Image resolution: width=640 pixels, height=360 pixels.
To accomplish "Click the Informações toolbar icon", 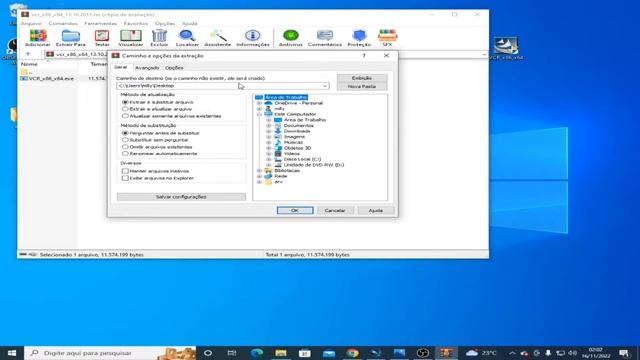I will [253, 38].
